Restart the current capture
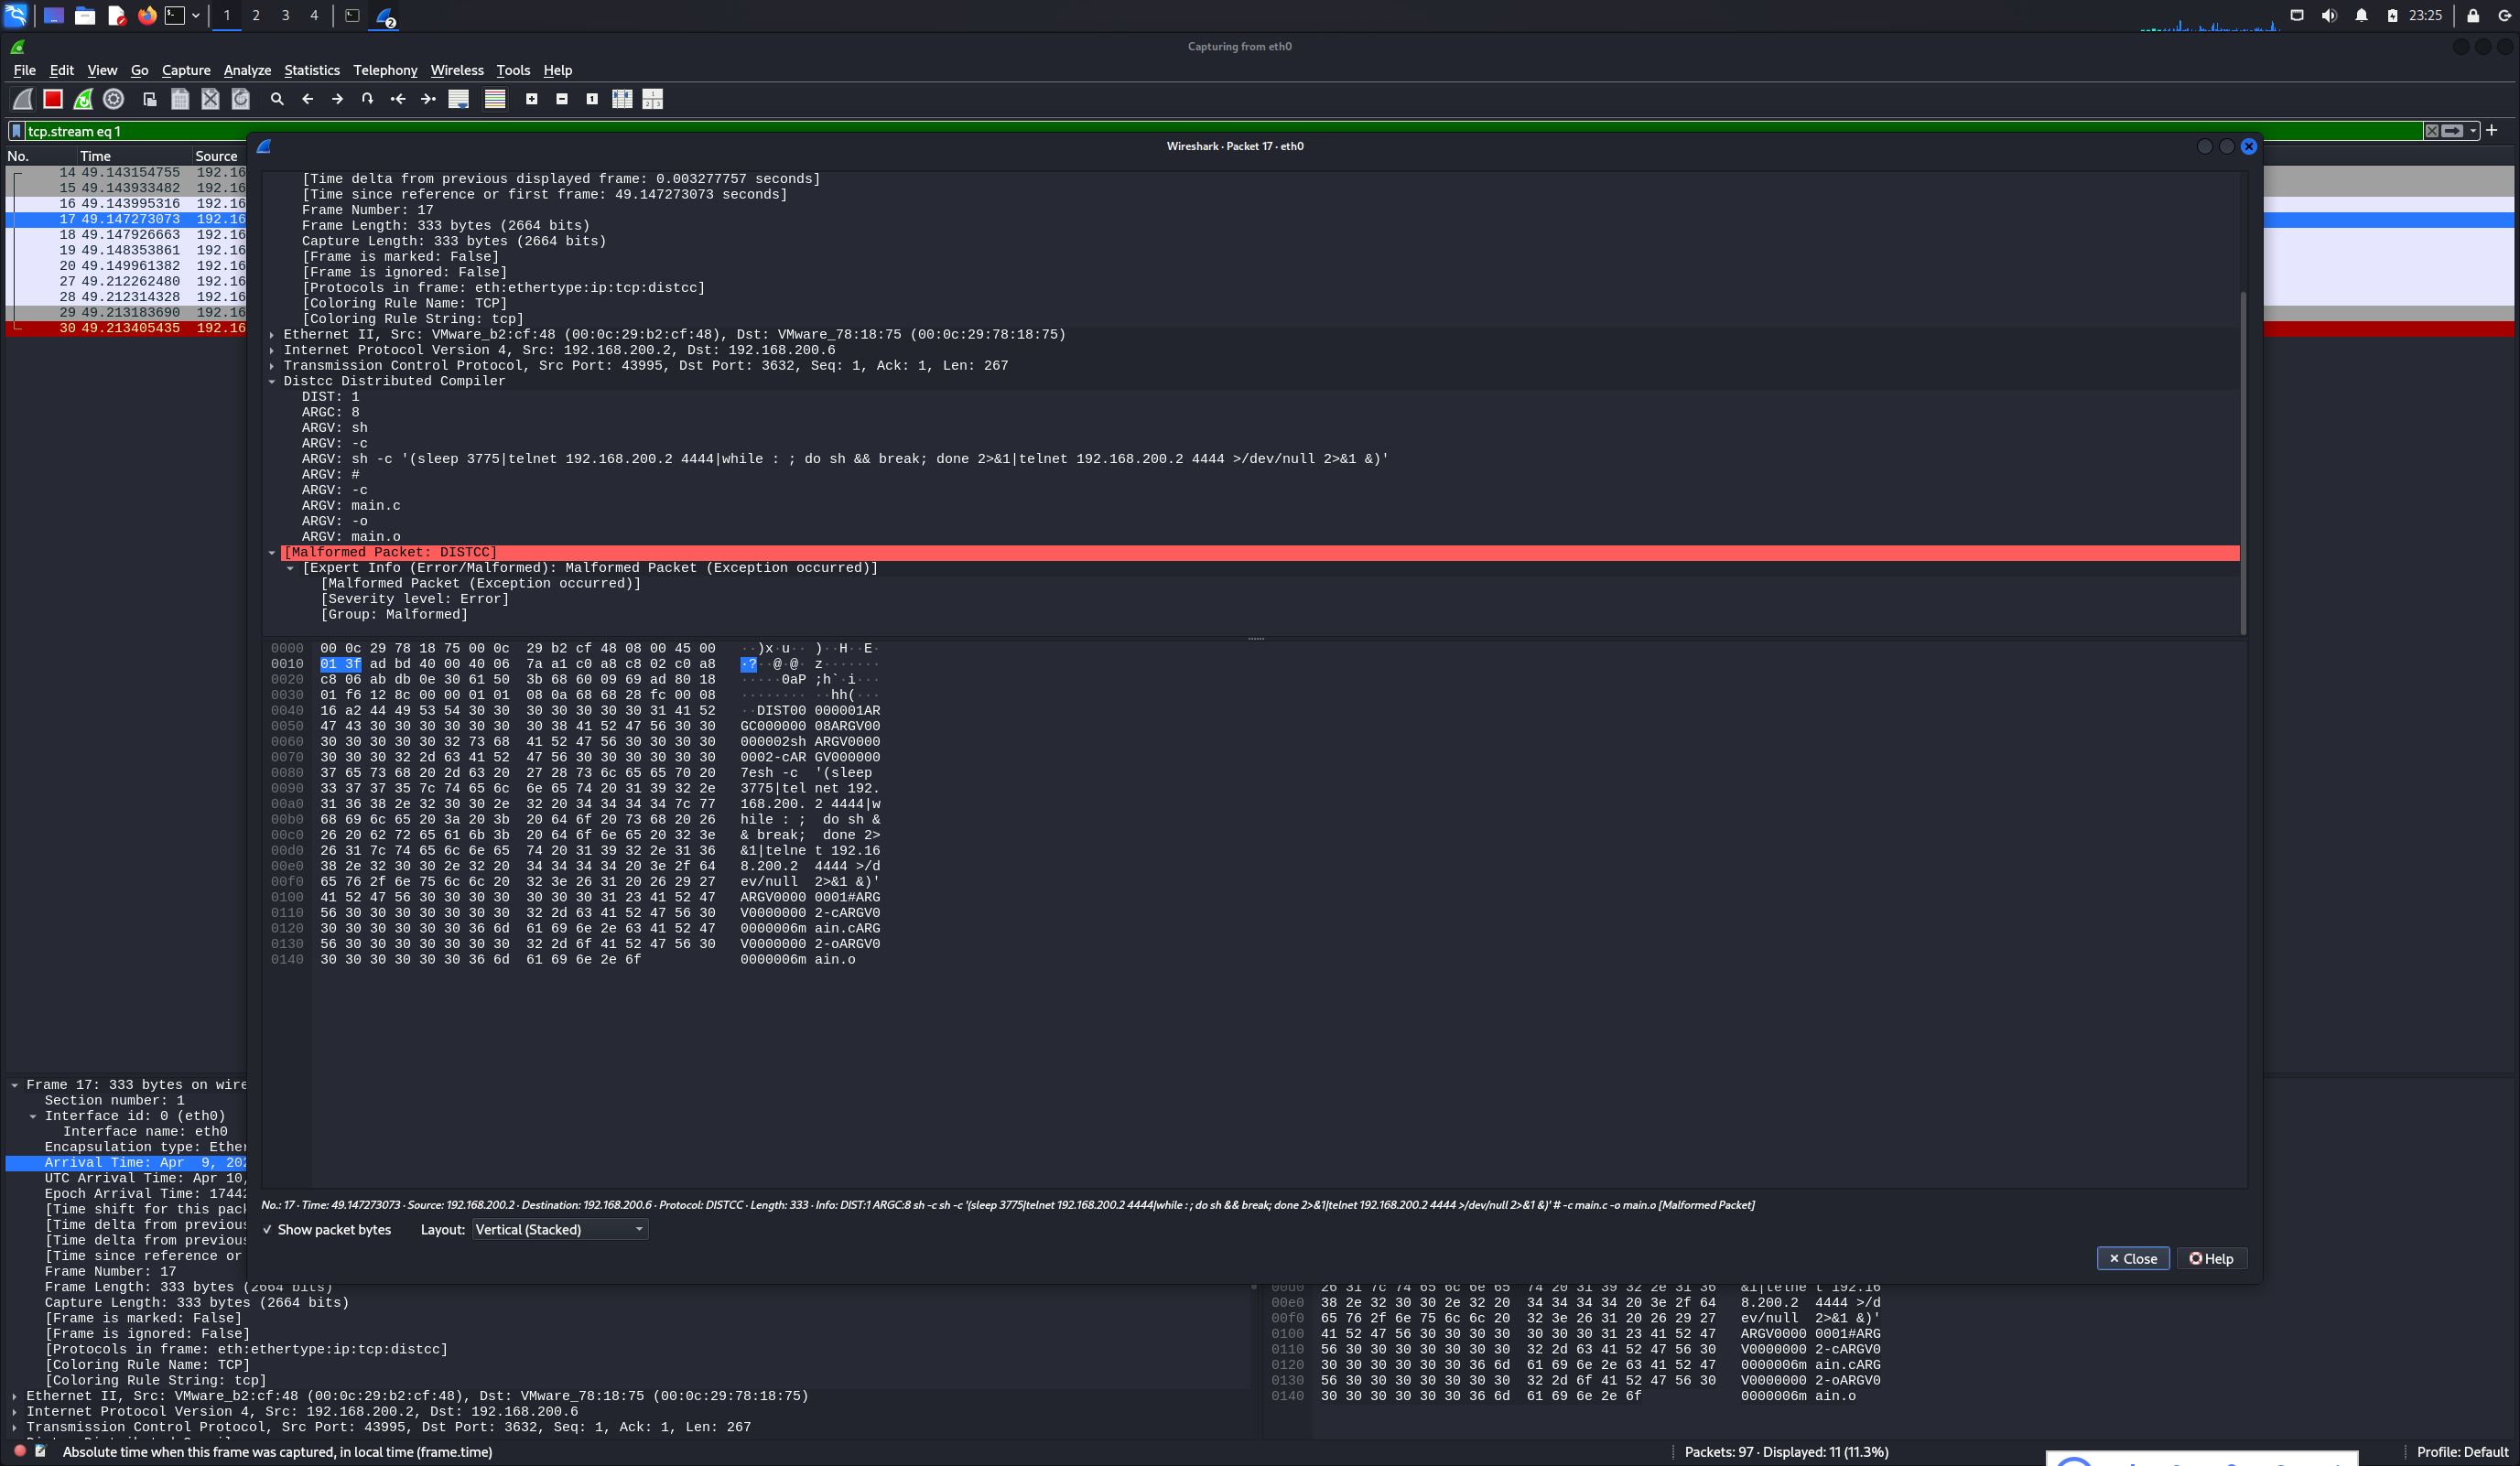 [83, 99]
